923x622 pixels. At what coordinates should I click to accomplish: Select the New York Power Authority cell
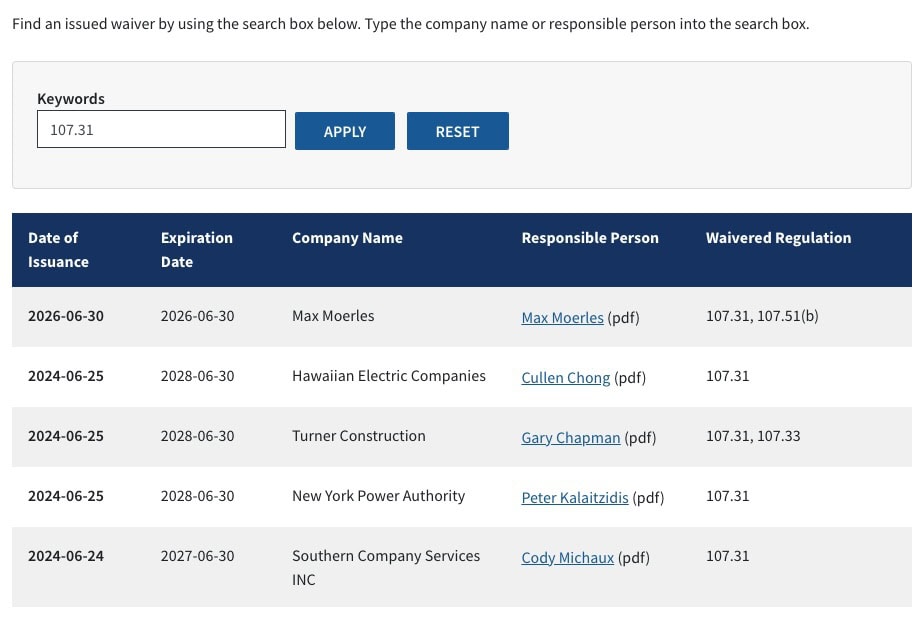tap(378, 496)
